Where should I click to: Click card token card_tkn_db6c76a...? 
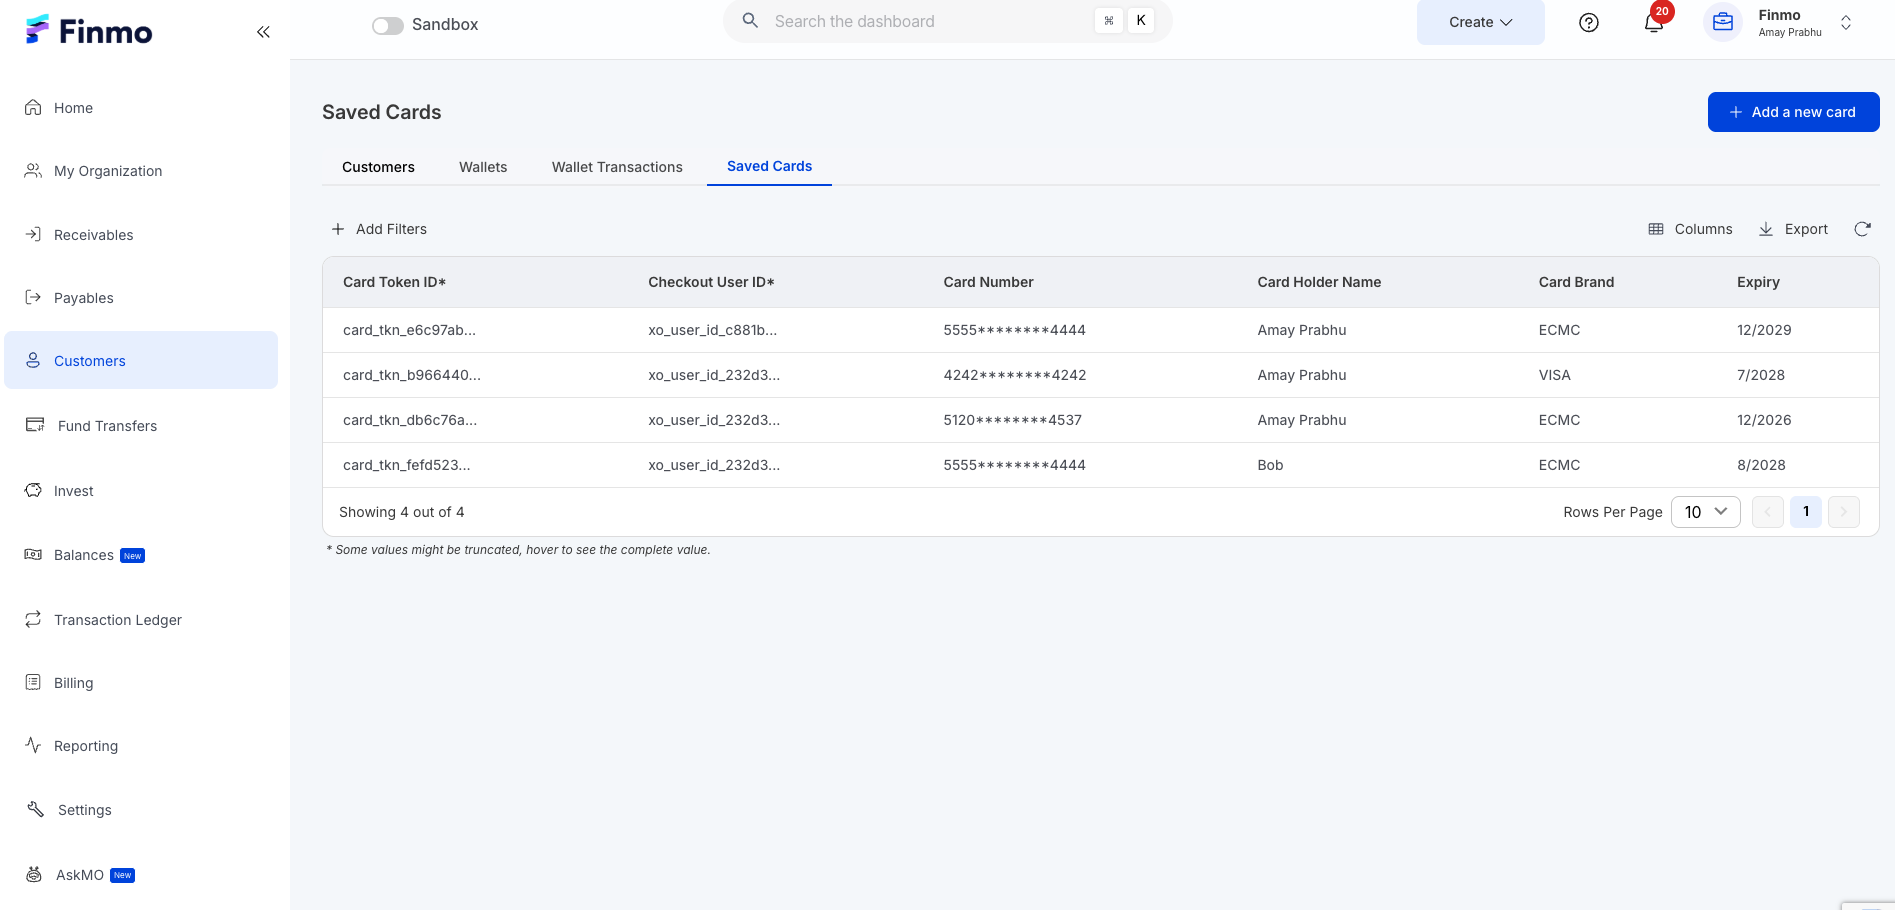point(409,420)
